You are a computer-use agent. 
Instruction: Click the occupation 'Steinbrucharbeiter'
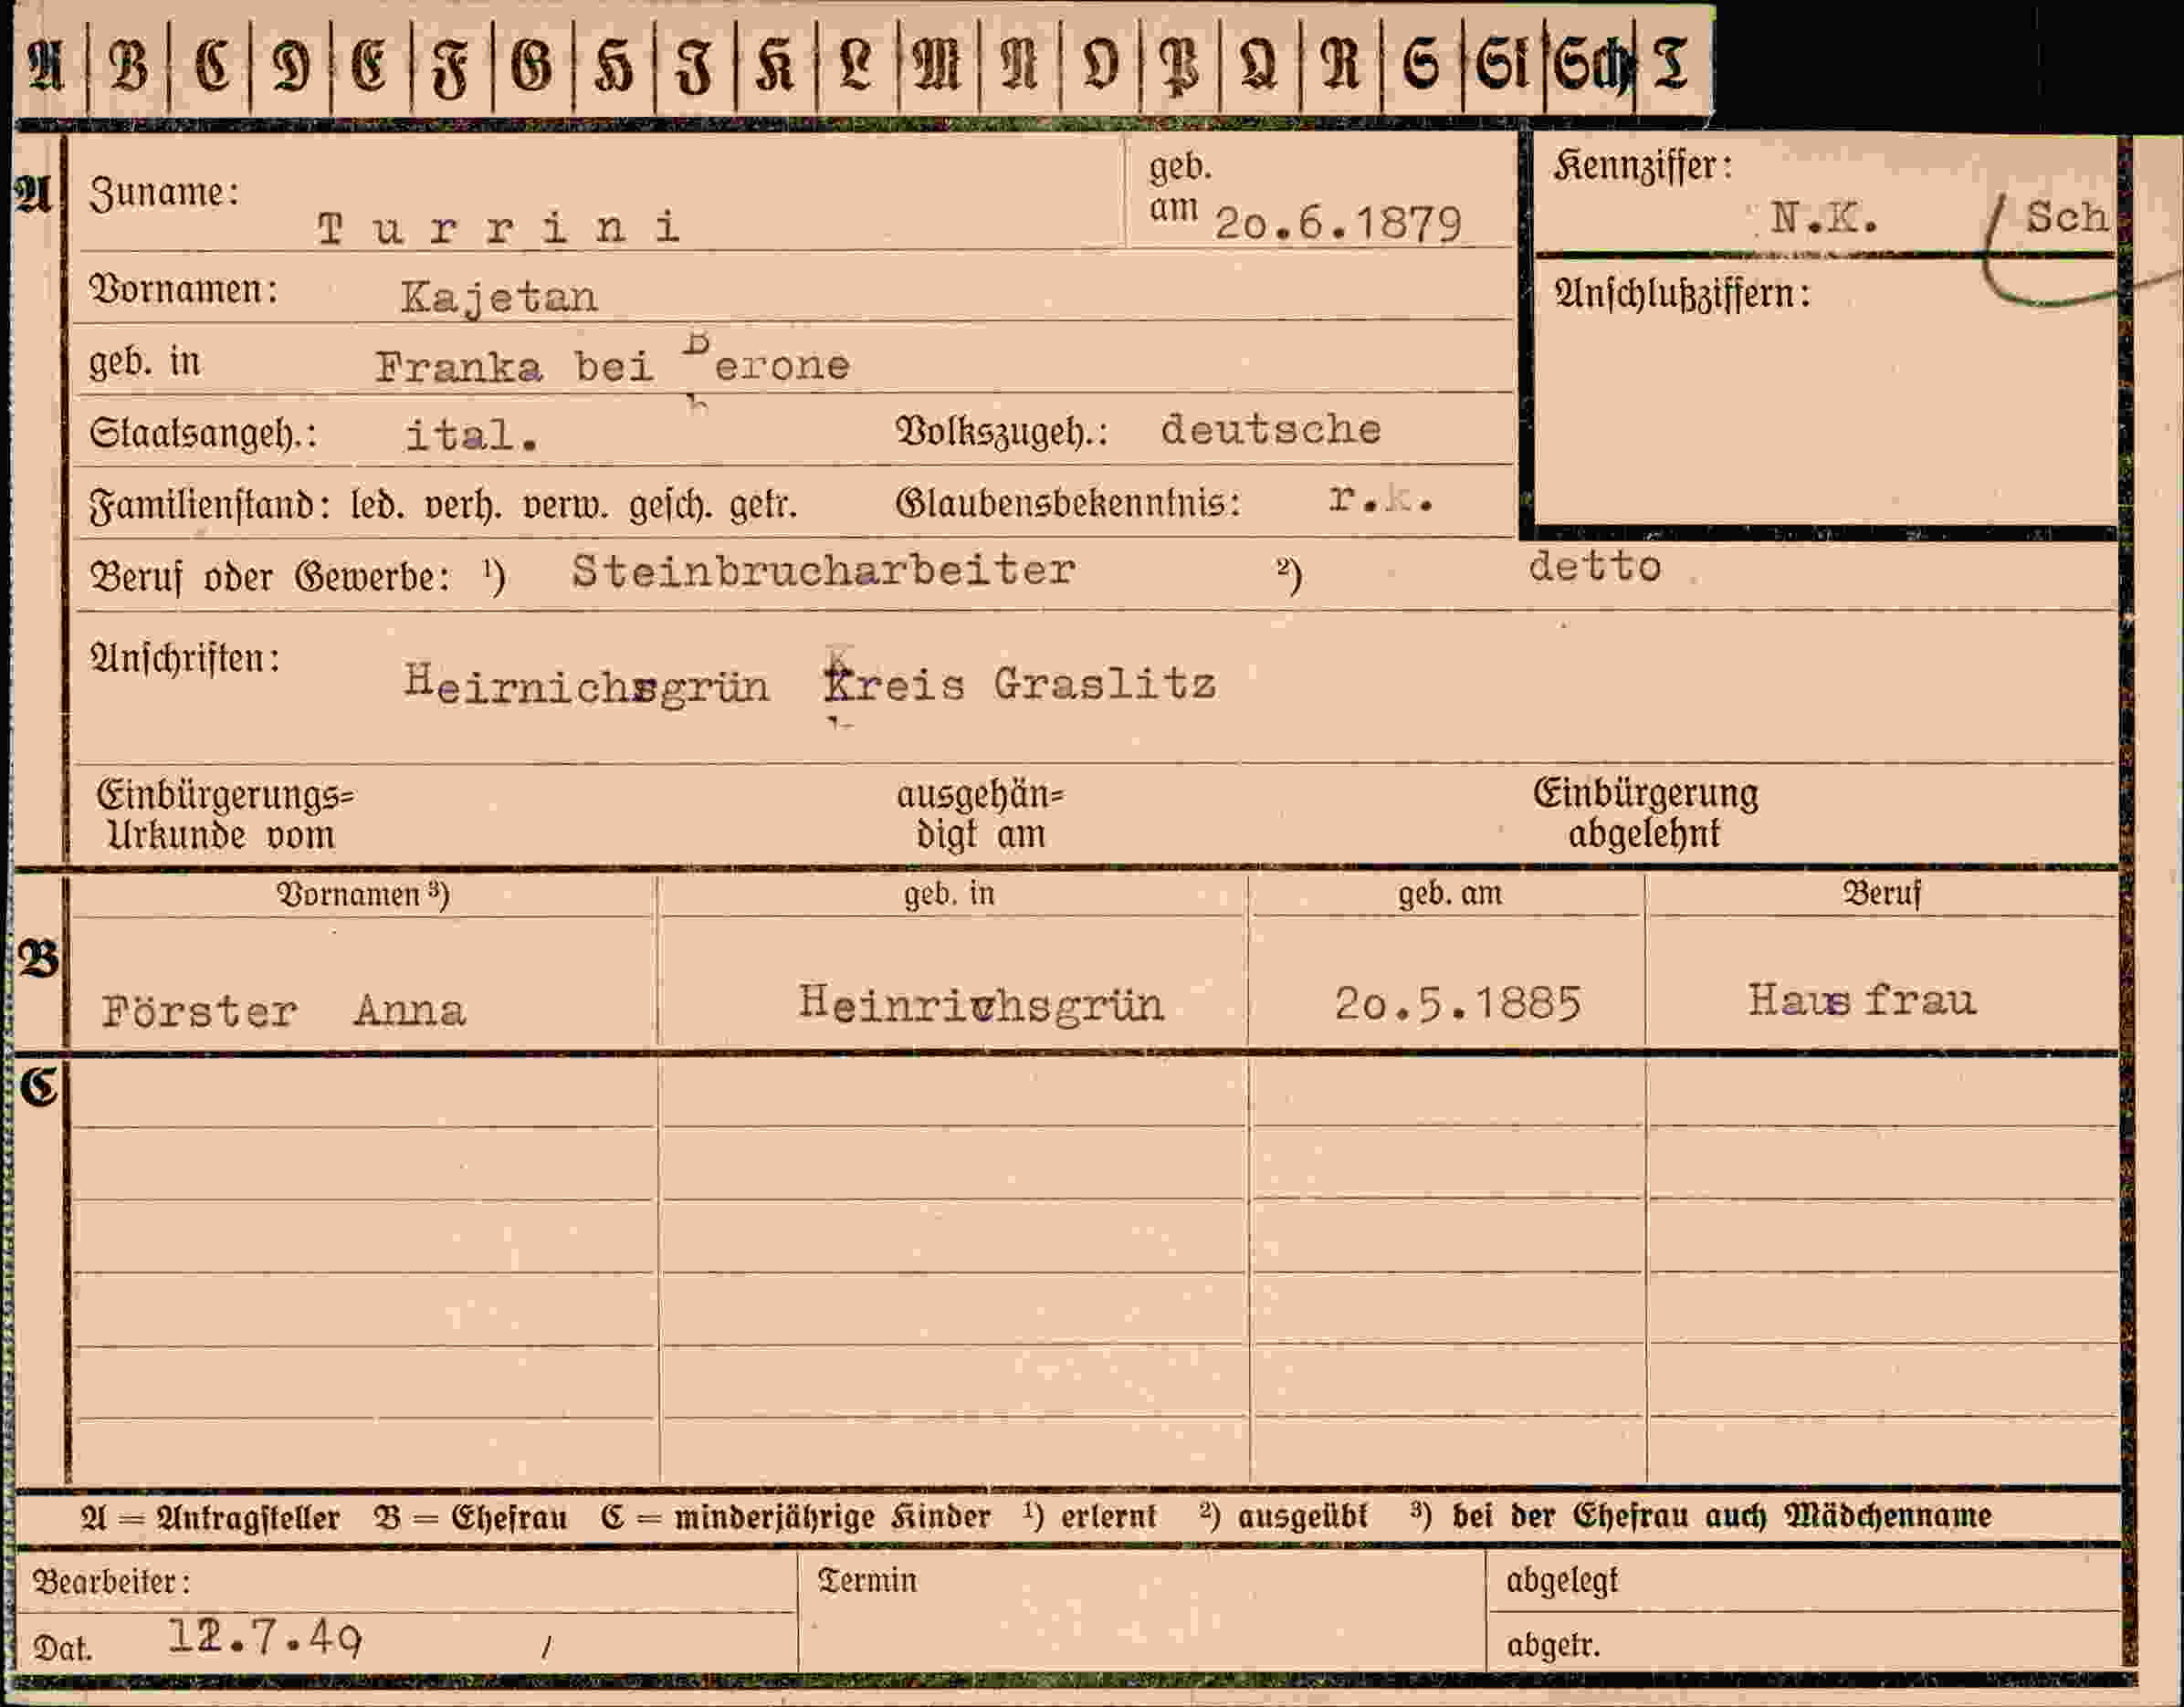823,571
